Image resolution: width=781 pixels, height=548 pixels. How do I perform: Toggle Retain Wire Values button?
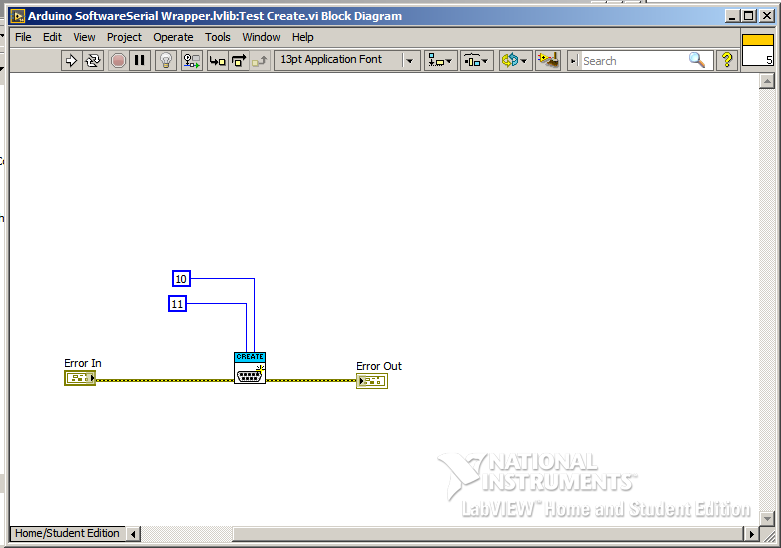(x=192, y=61)
